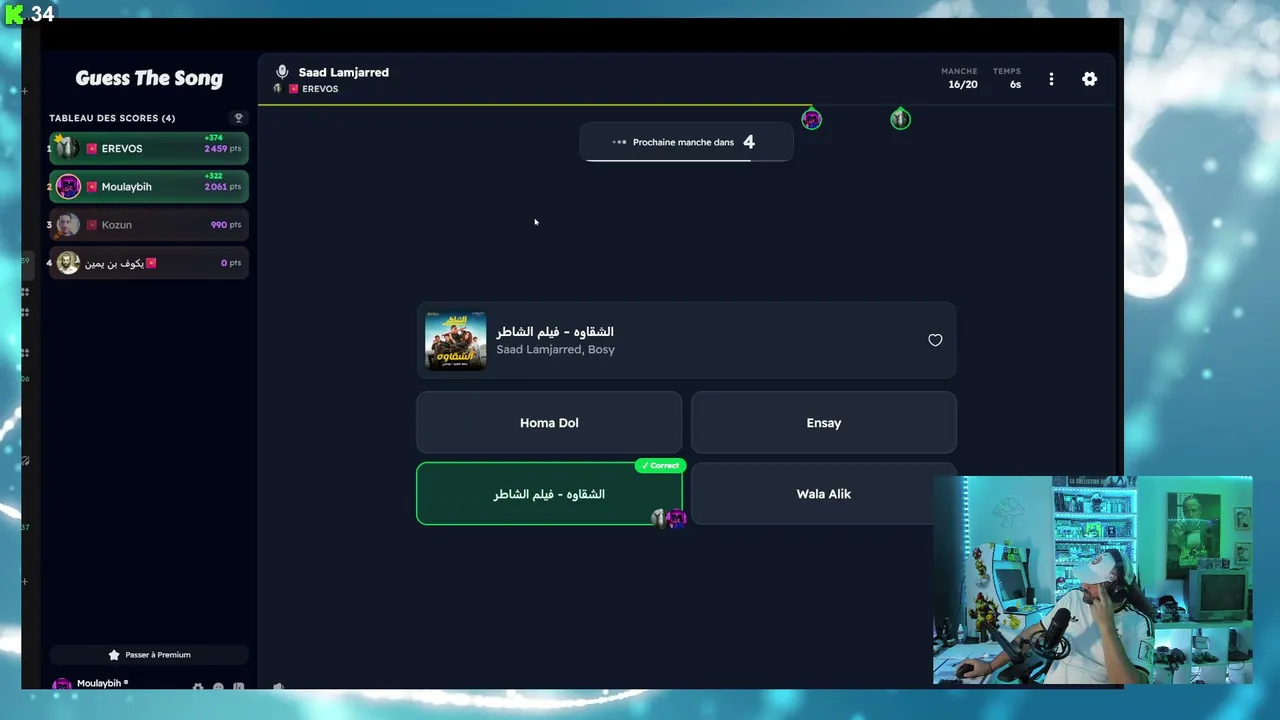1280x720 pixels.
Task: Click the Saad Lamjarred artist title
Action: (x=343, y=72)
